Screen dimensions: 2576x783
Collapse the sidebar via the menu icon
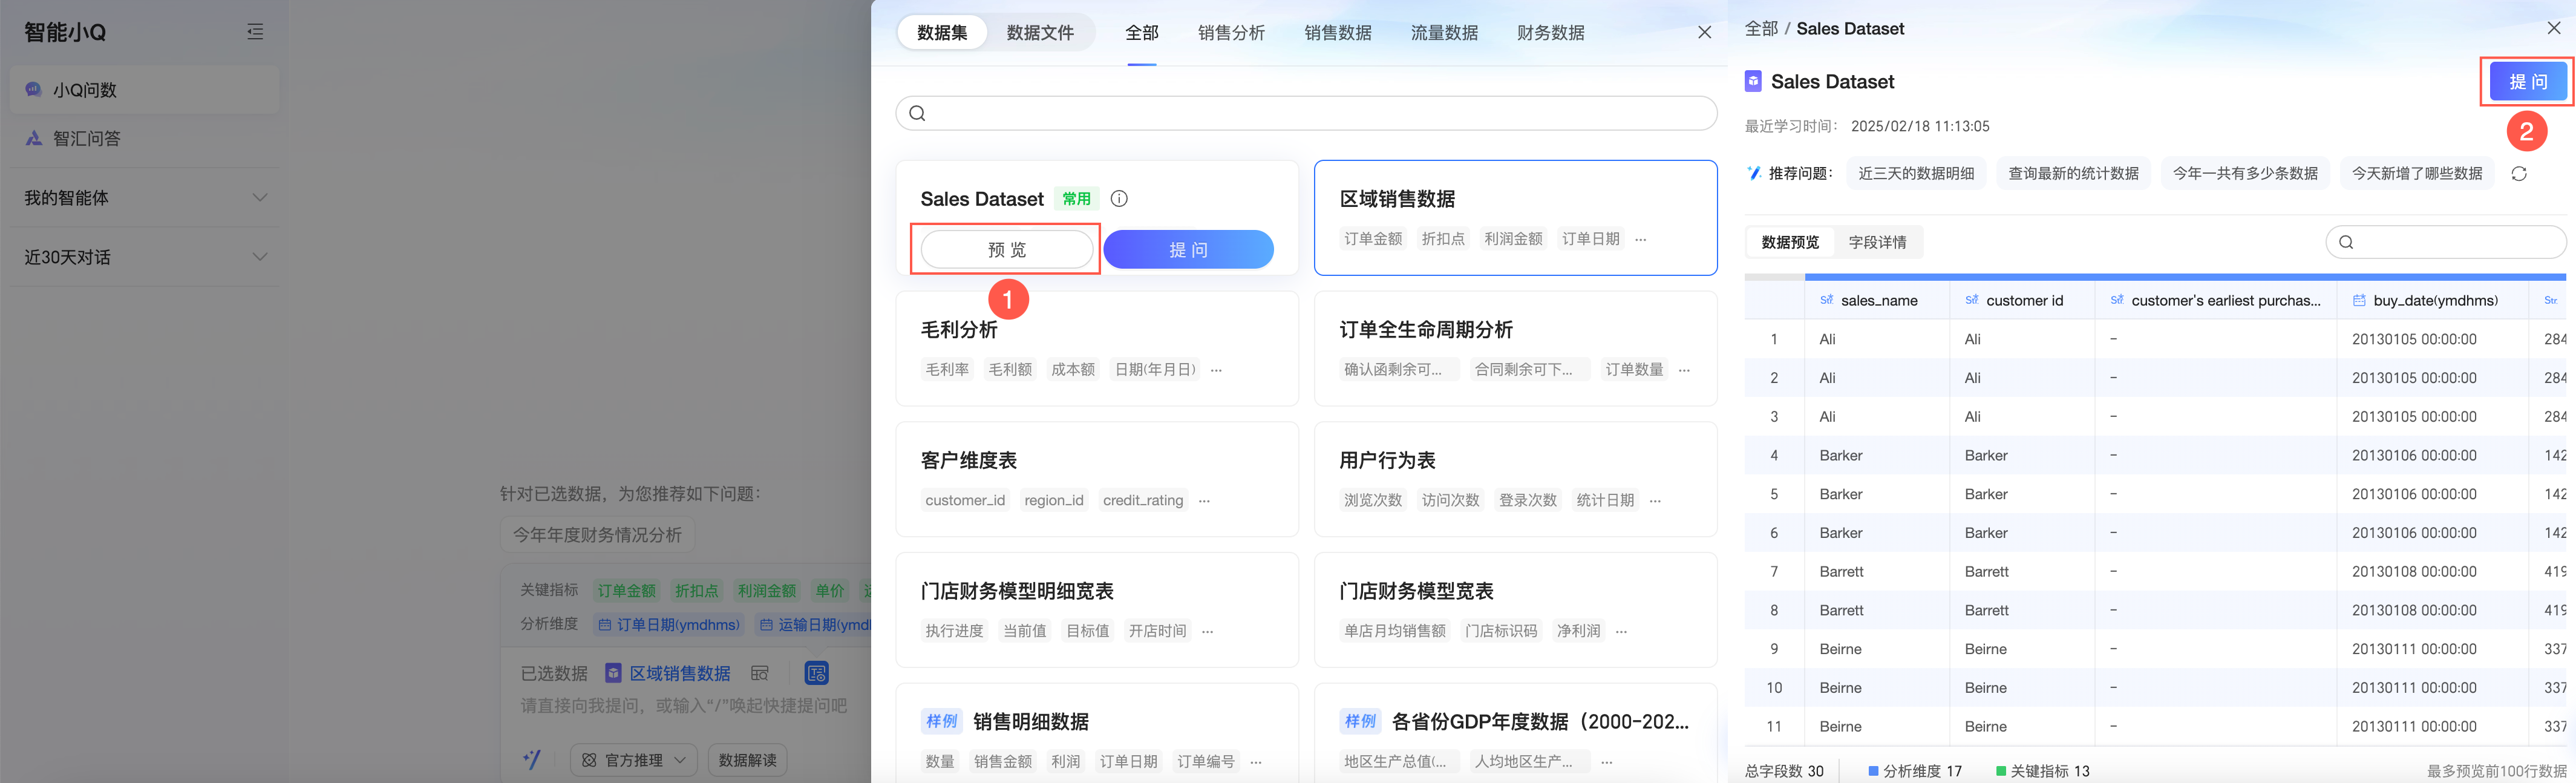tap(255, 32)
